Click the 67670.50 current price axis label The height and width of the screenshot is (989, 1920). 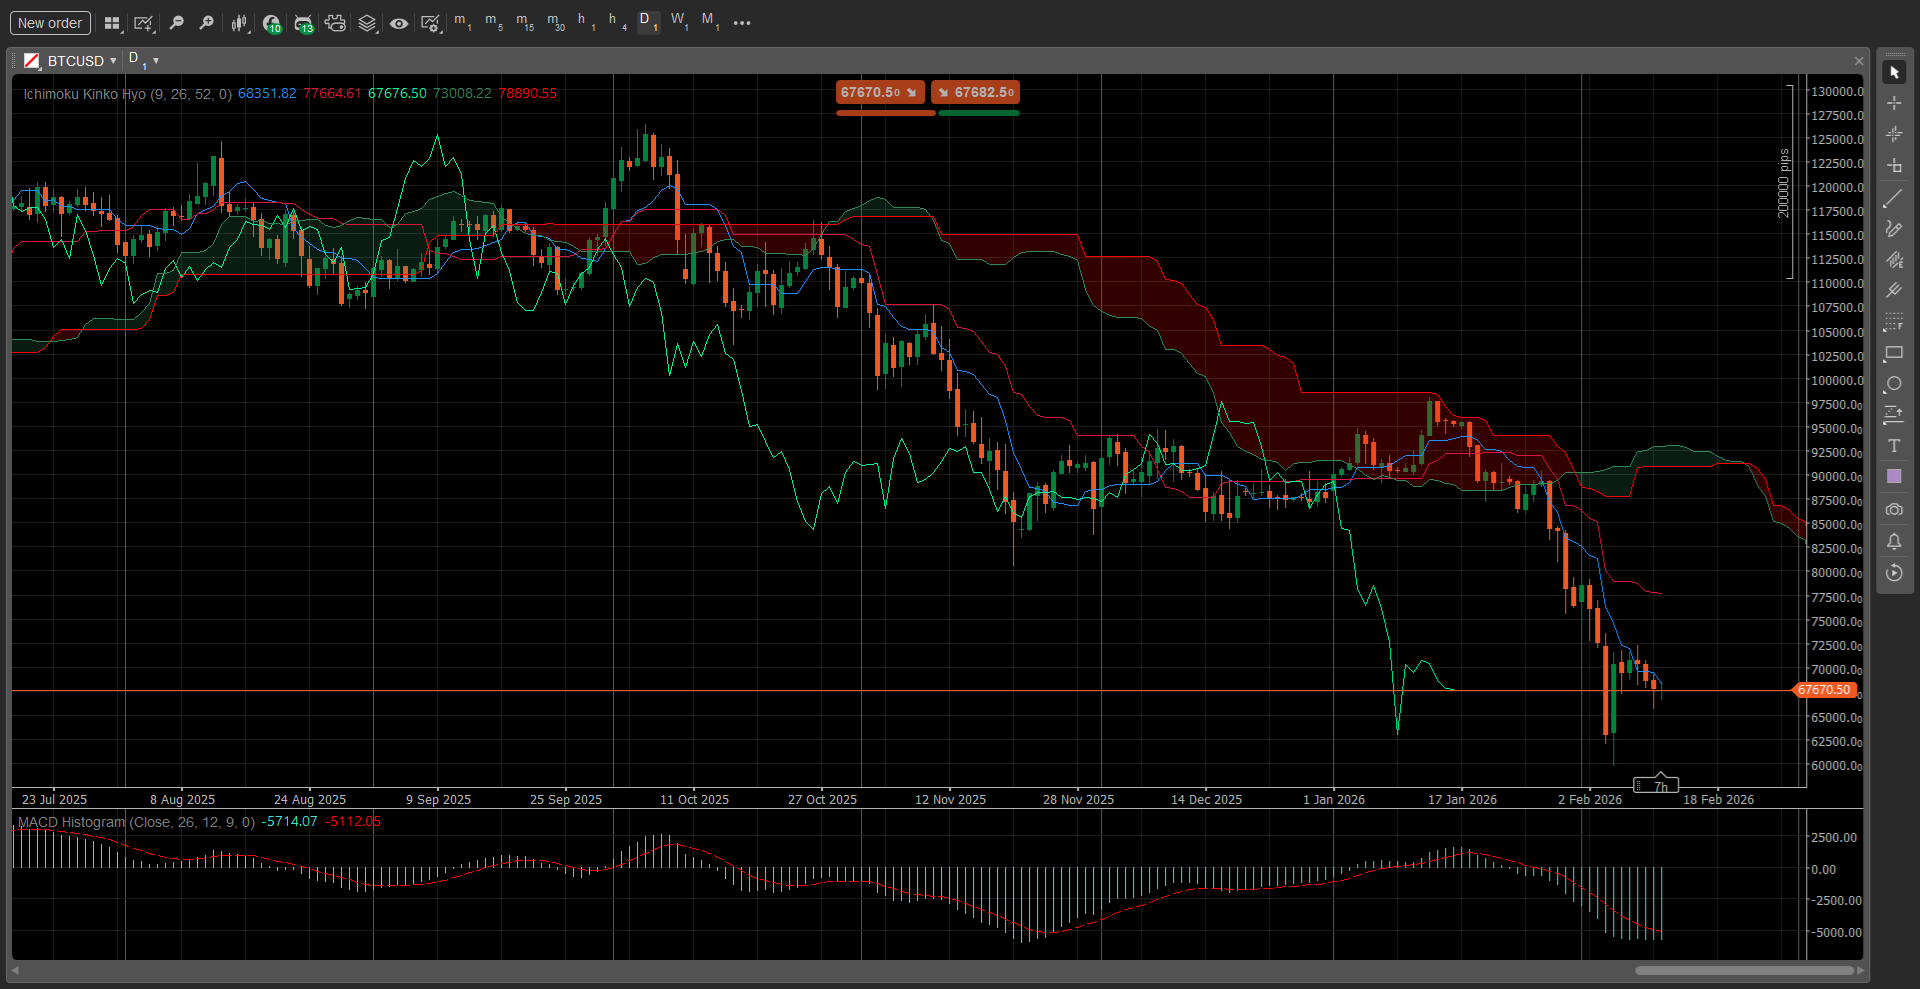point(1823,690)
